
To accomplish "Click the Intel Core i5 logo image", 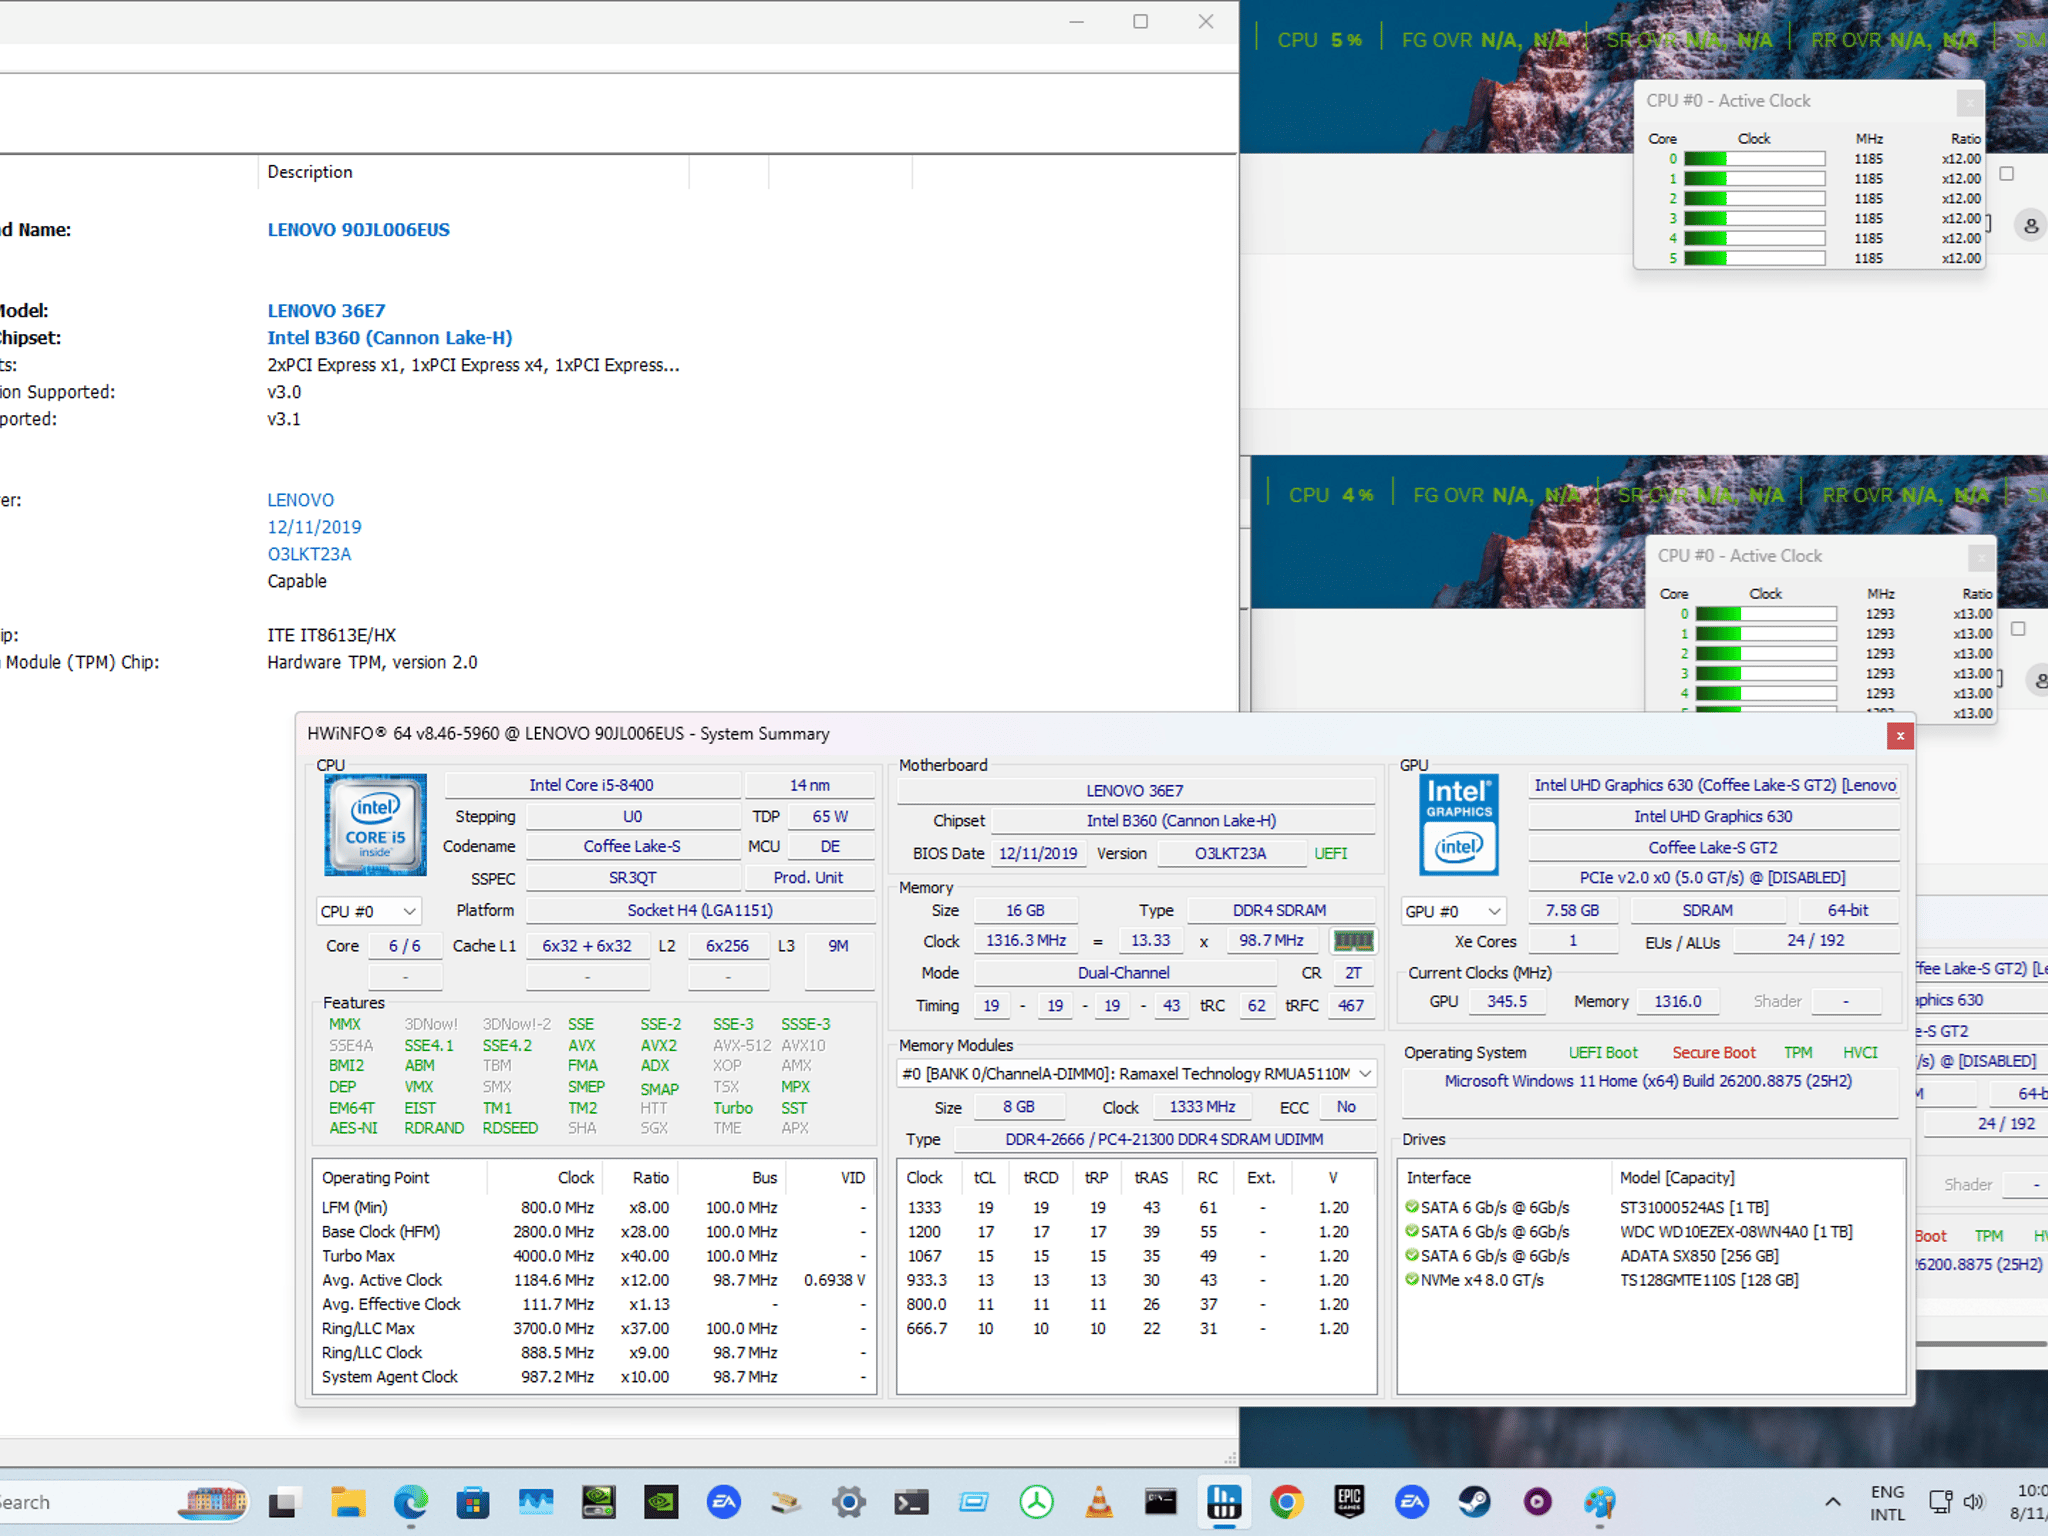I will point(375,825).
